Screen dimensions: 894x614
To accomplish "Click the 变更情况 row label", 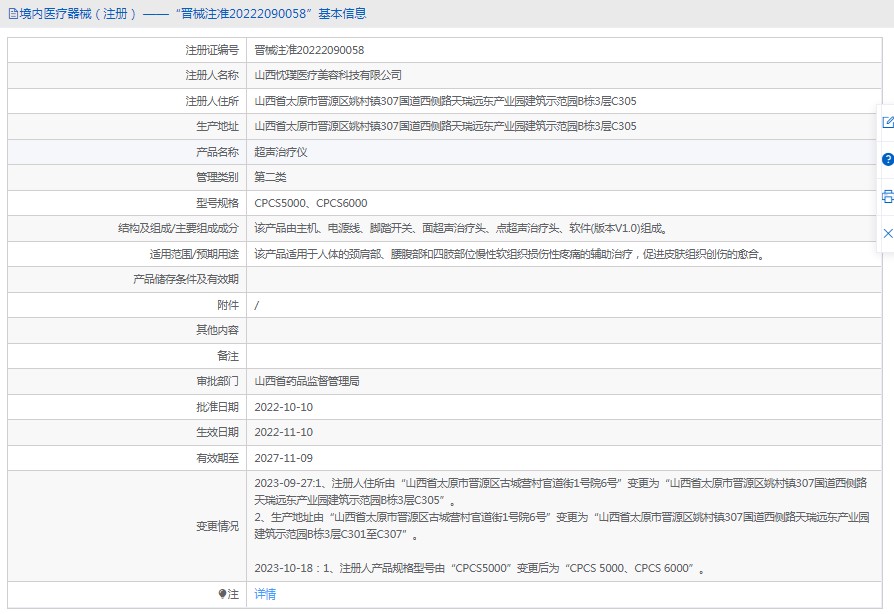I will pos(217,526).
